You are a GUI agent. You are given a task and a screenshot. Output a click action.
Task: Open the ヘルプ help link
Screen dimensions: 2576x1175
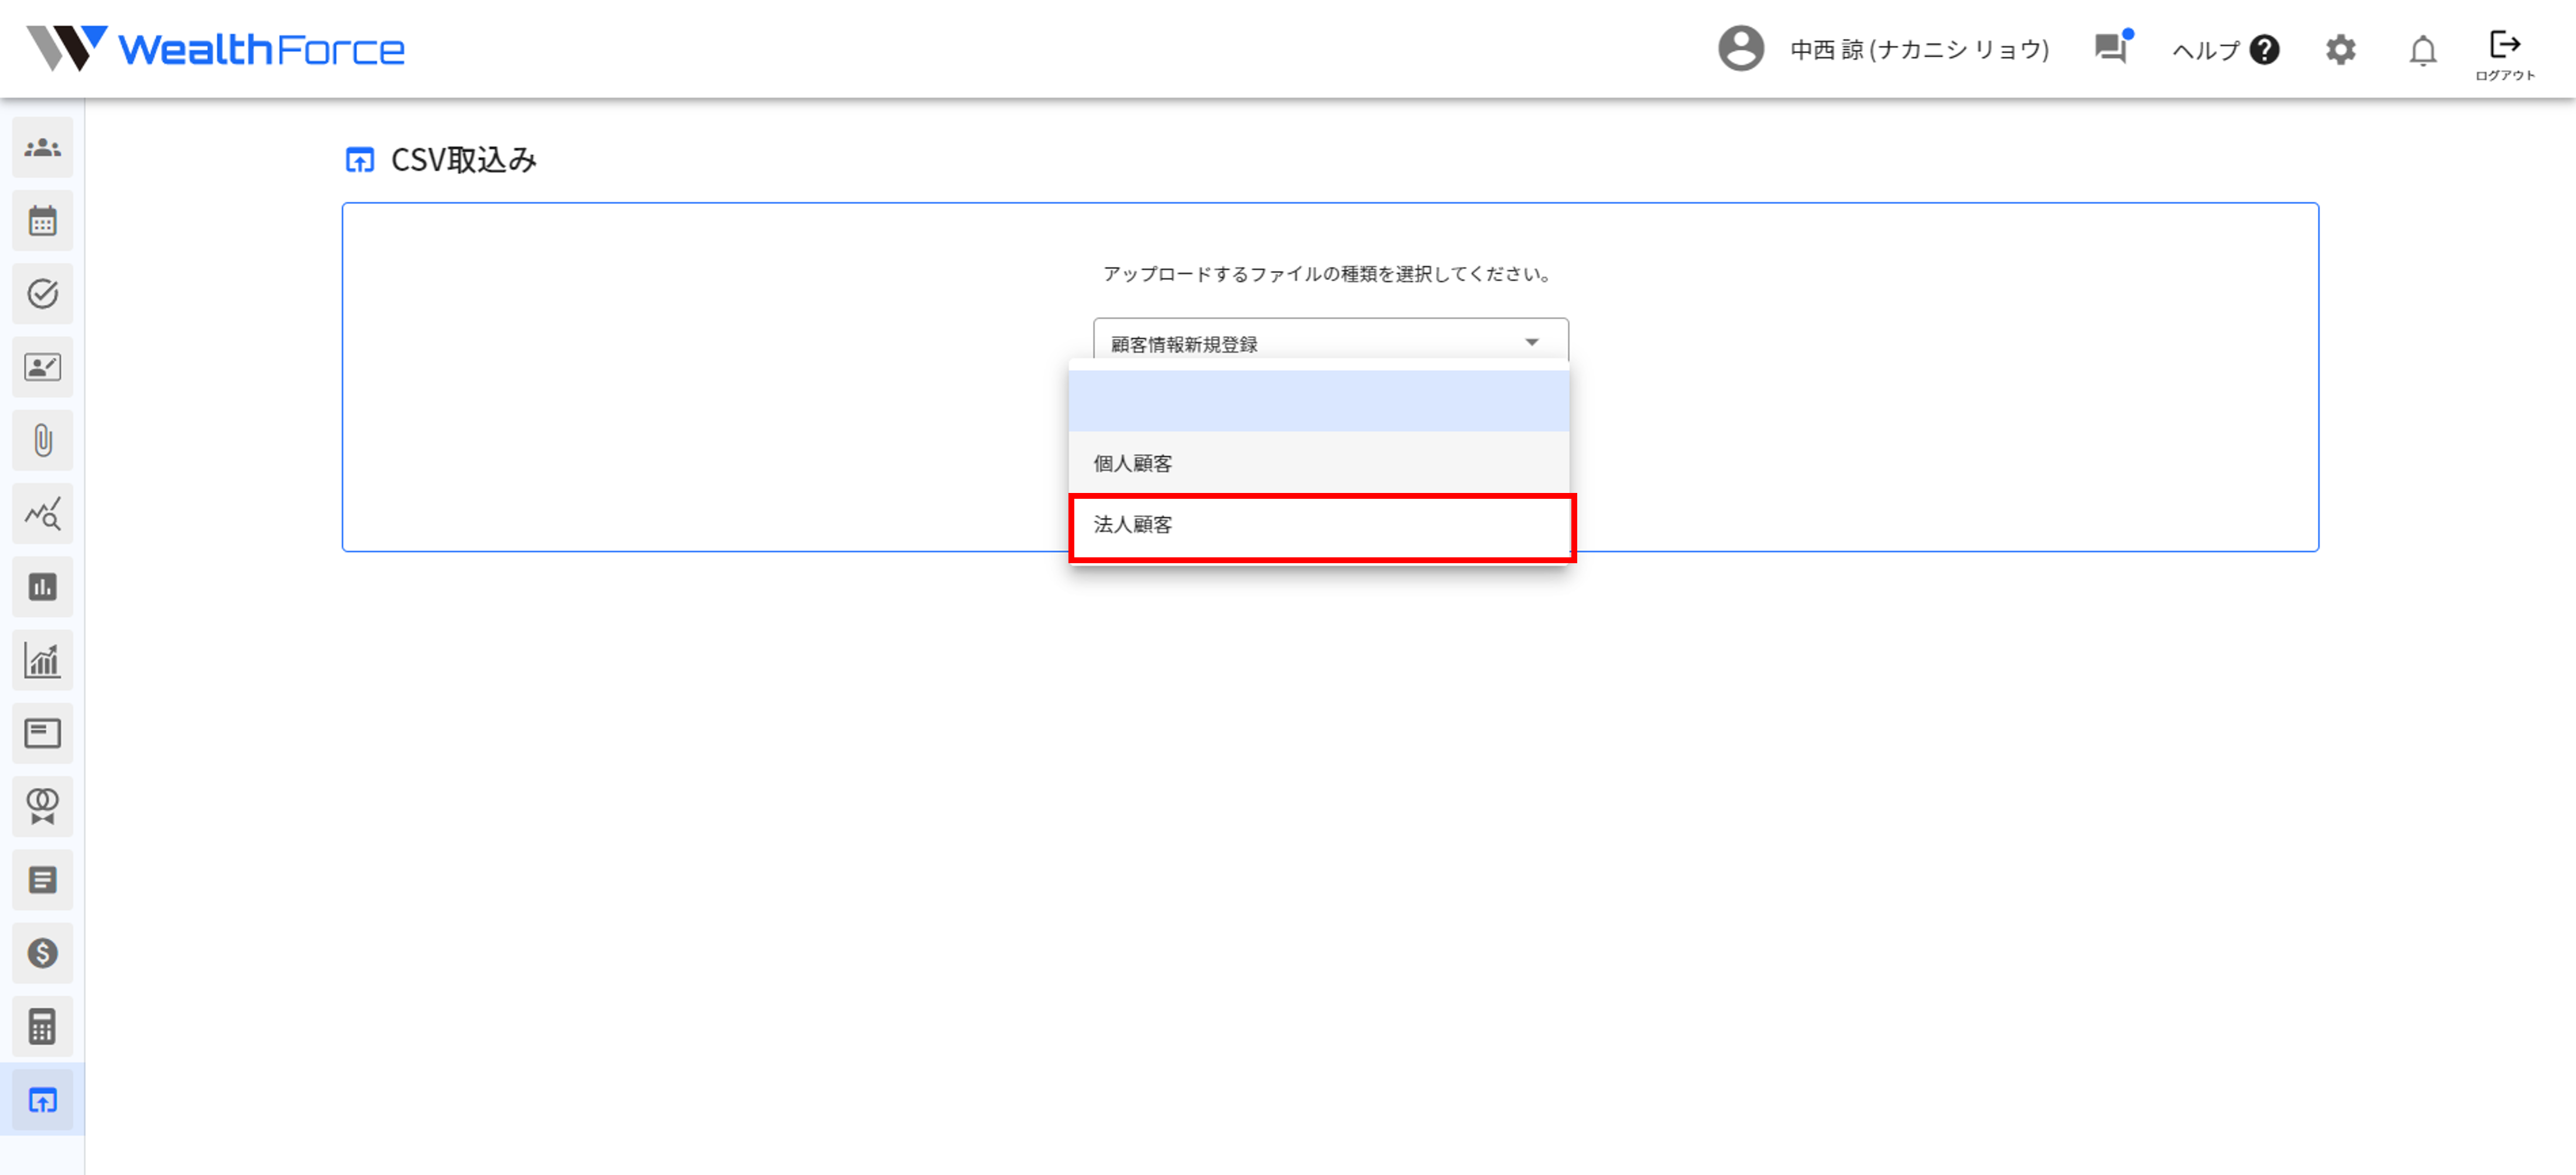[2225, 50]
